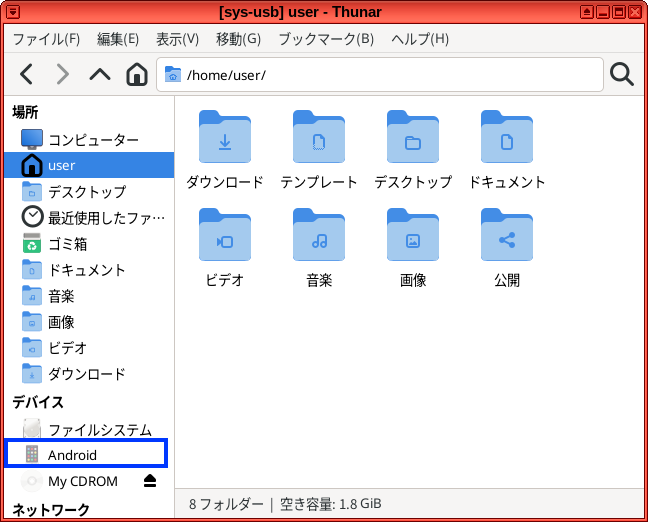Viewport: 648px width, 522px height.
Task: Click the status bar text 8 フォルダー
Action: coord(226,504)
